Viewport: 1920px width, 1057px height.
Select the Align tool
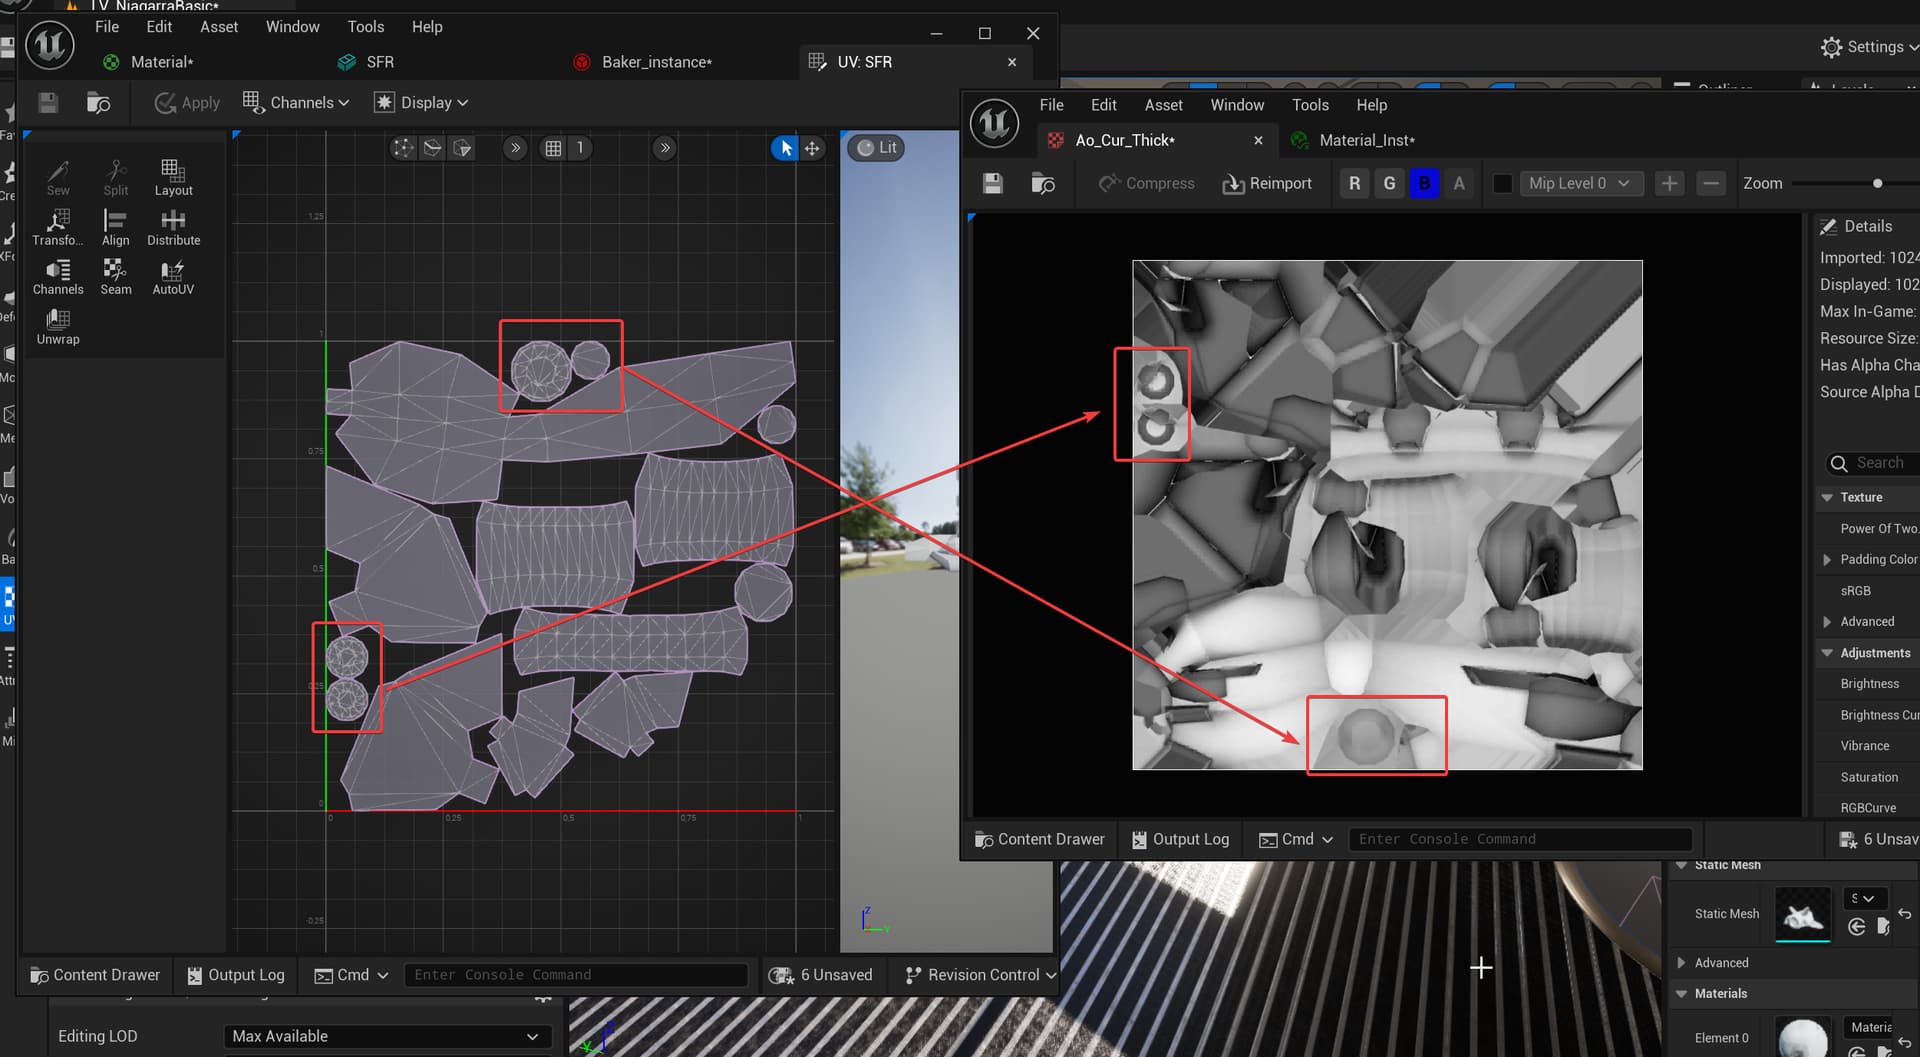[115, 226]
